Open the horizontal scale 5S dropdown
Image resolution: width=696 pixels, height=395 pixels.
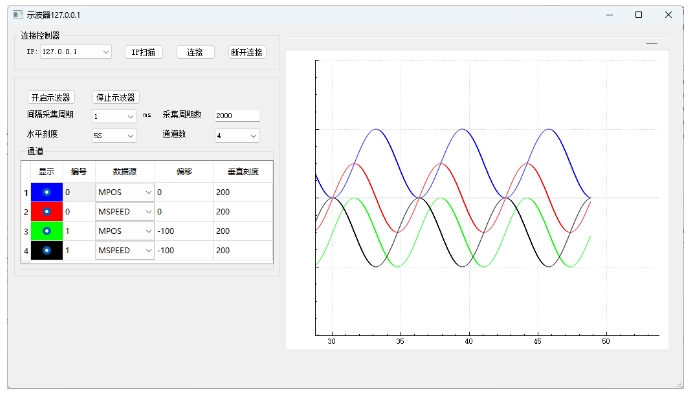click(x=114, y=135)
